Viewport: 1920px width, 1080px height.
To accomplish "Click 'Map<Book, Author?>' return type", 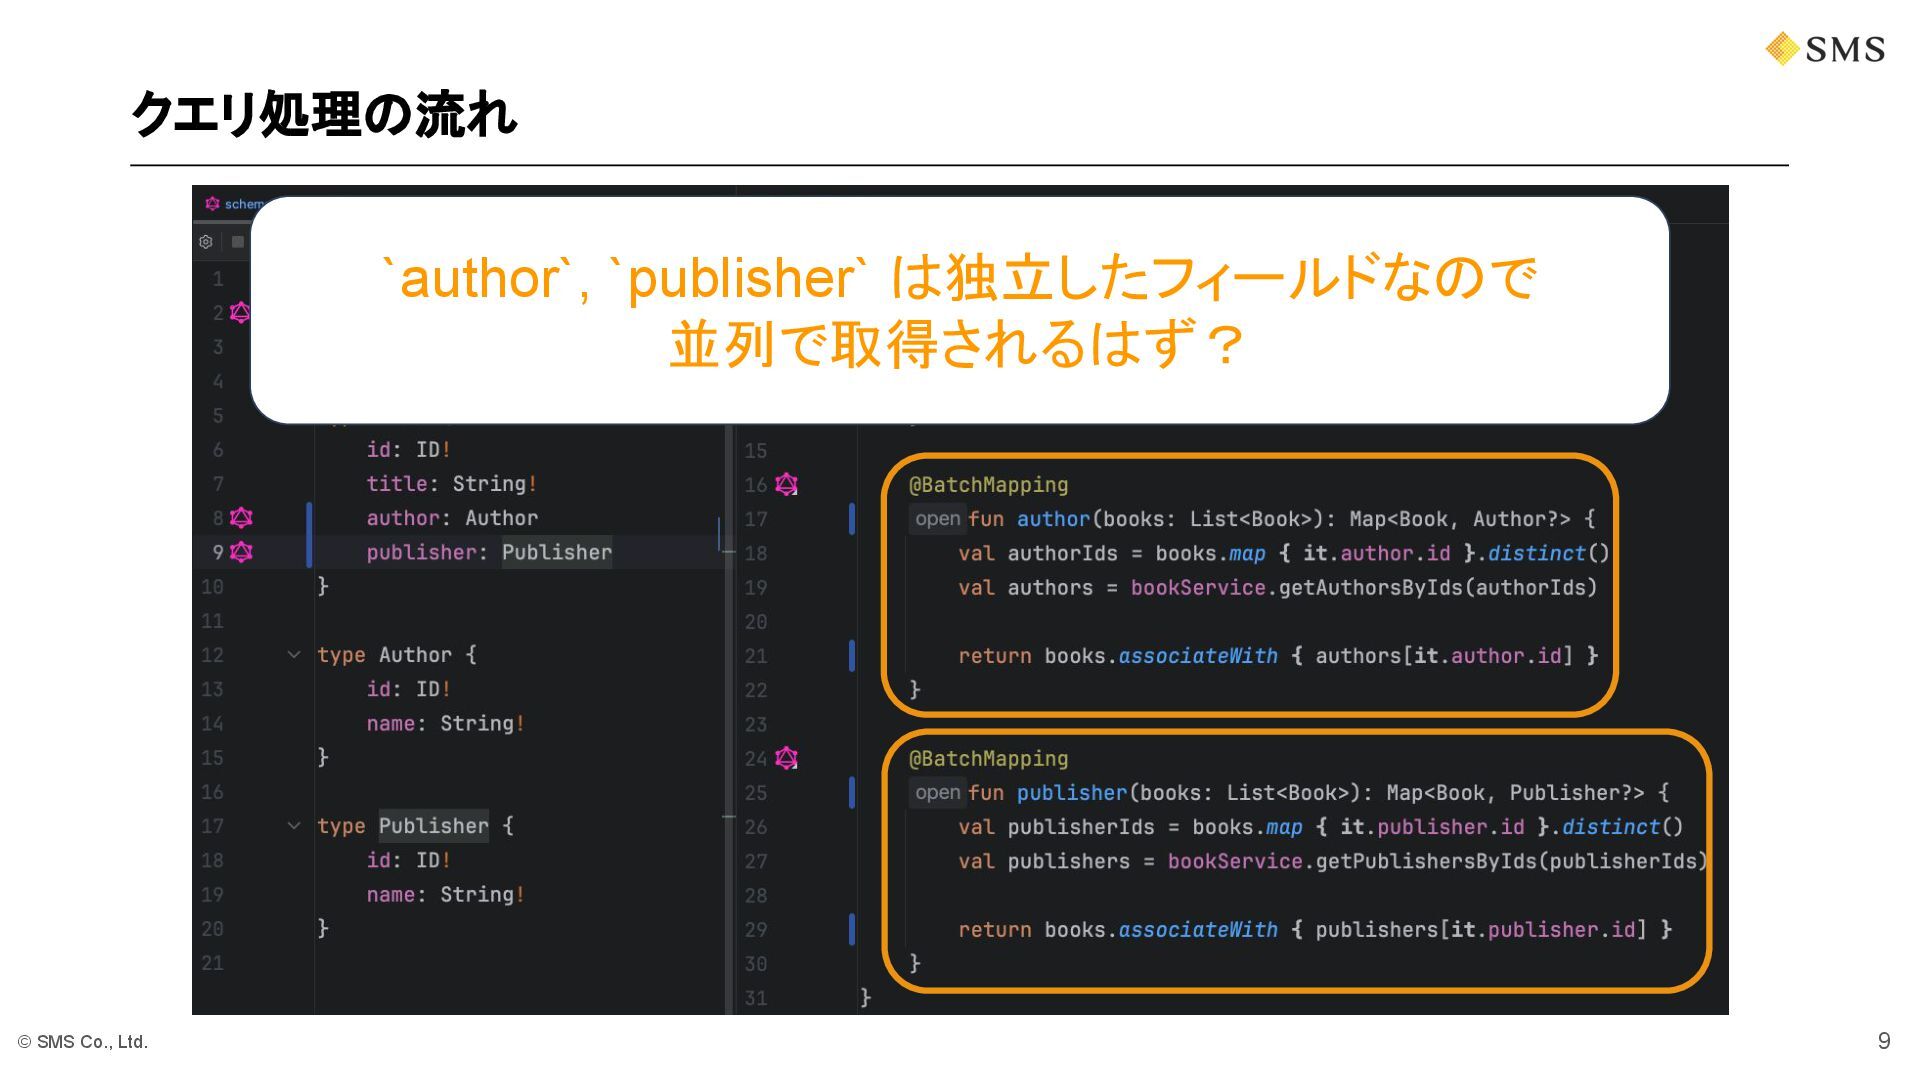I will pyautogui.click(x=1460, y=519).
